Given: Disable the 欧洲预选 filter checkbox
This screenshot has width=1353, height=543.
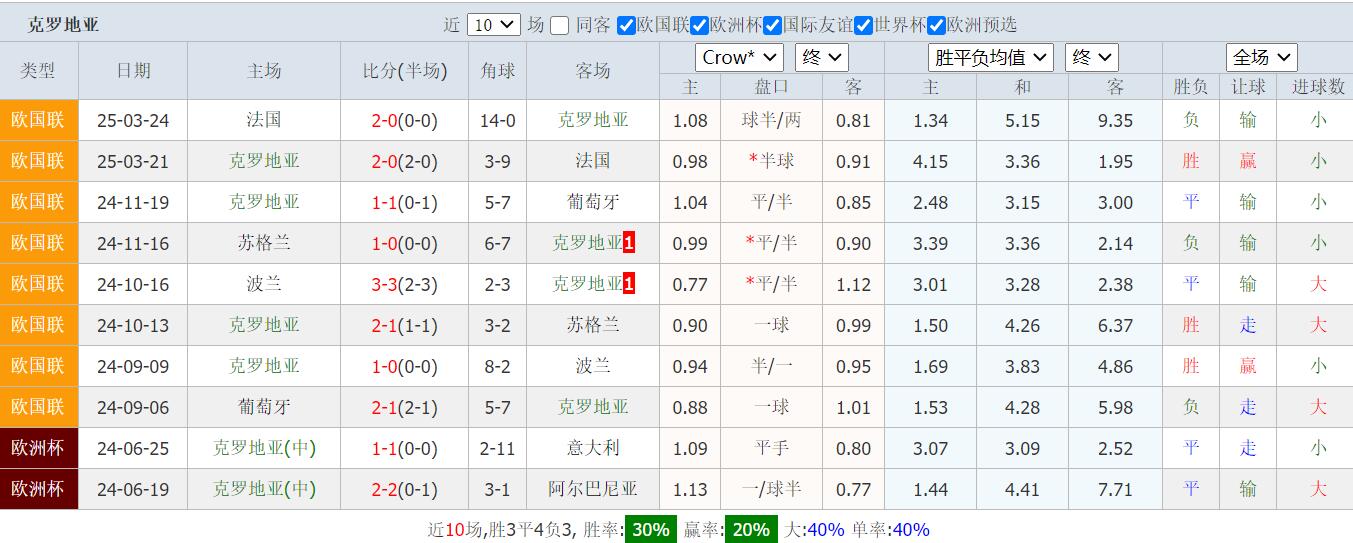Looking at the screenshot, I should tap(936, 25).
